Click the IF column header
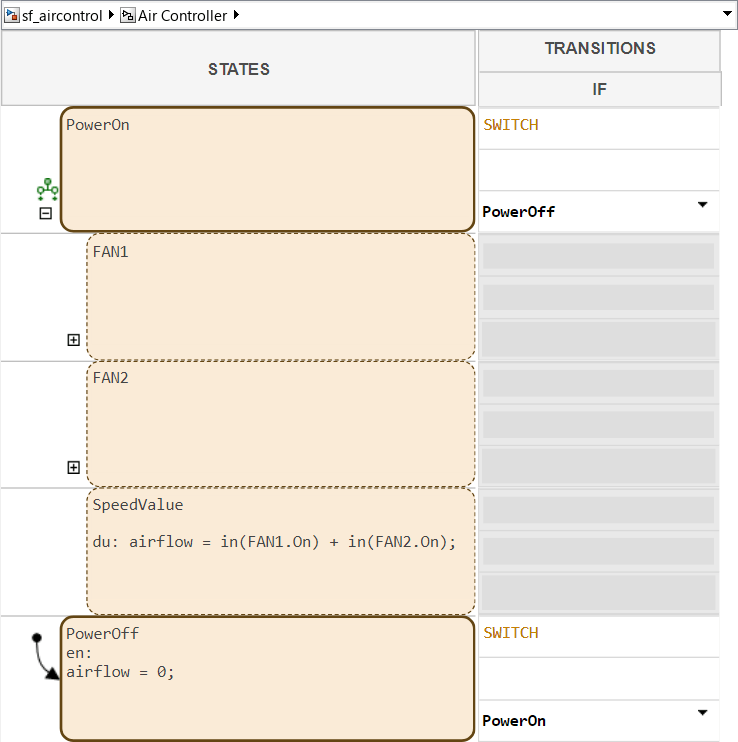The height and width of the screenshot is (742, 738). [x=599, y=89]
